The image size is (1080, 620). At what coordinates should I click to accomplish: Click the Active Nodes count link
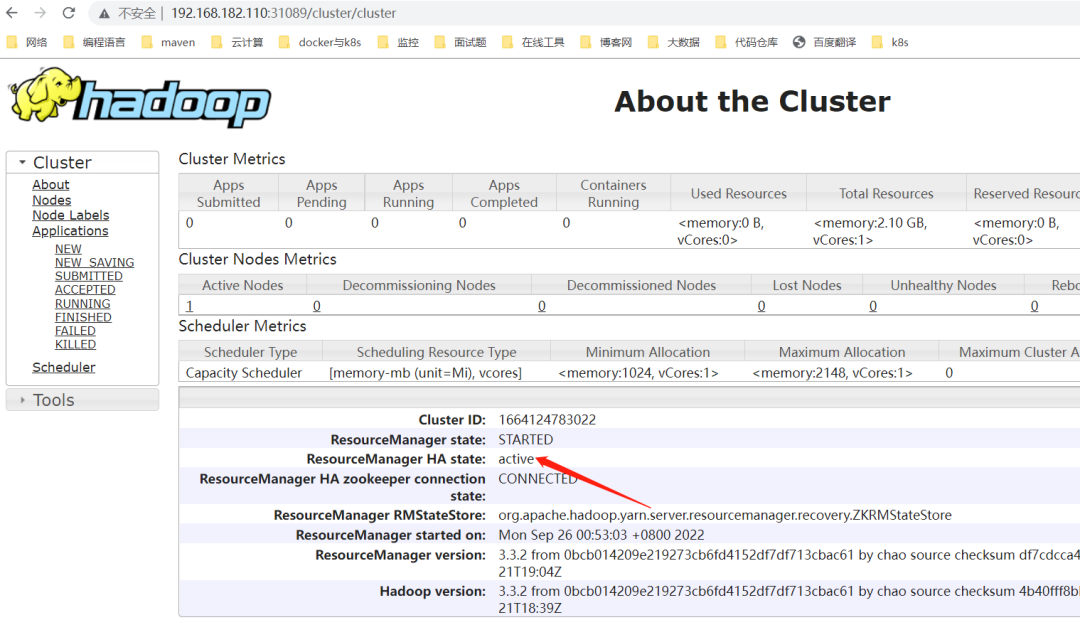click(x=189, y=306)
